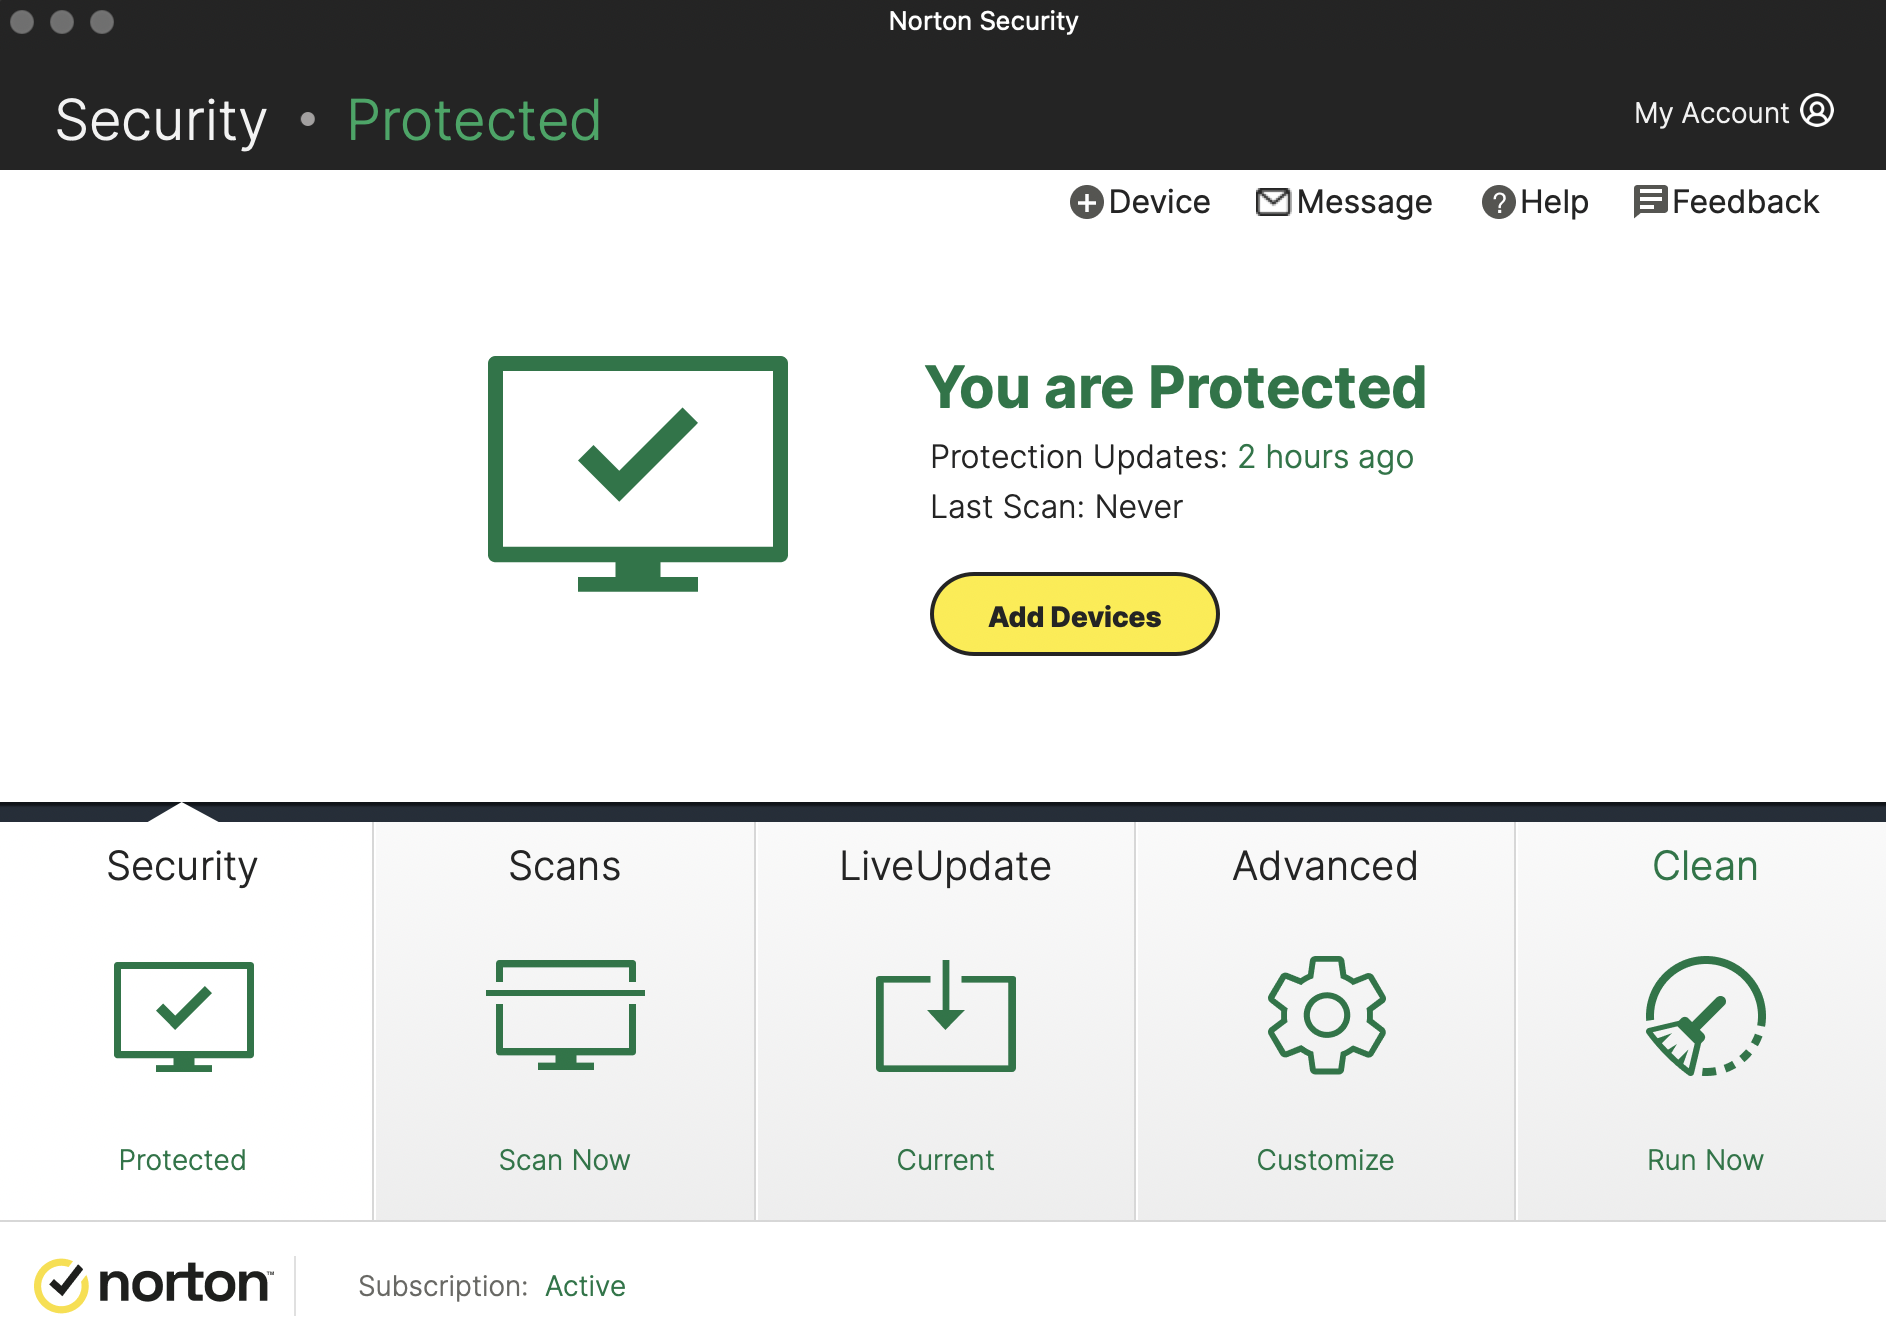Open the LiveUpdate tab title
1886x1342 pixels.
[946, 866]
